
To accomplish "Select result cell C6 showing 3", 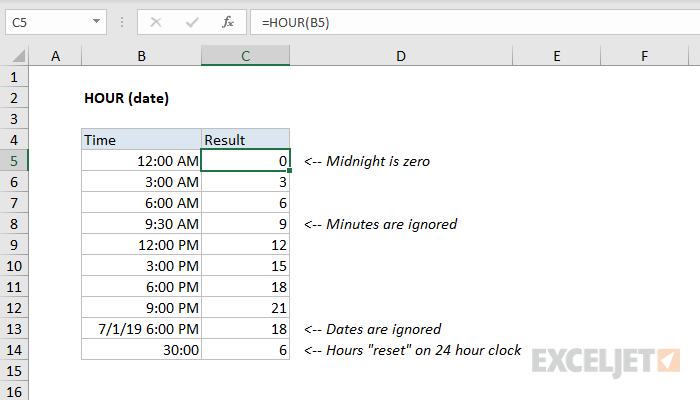I will pyautogui.click(x=246, y=182).
